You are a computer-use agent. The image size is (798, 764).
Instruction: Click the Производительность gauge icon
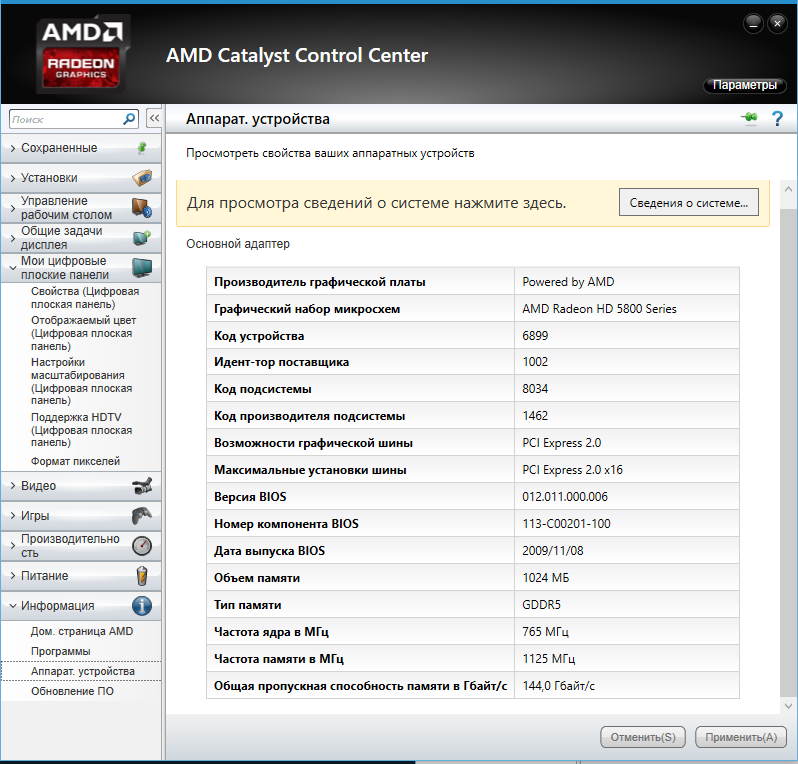click(142, 546)
